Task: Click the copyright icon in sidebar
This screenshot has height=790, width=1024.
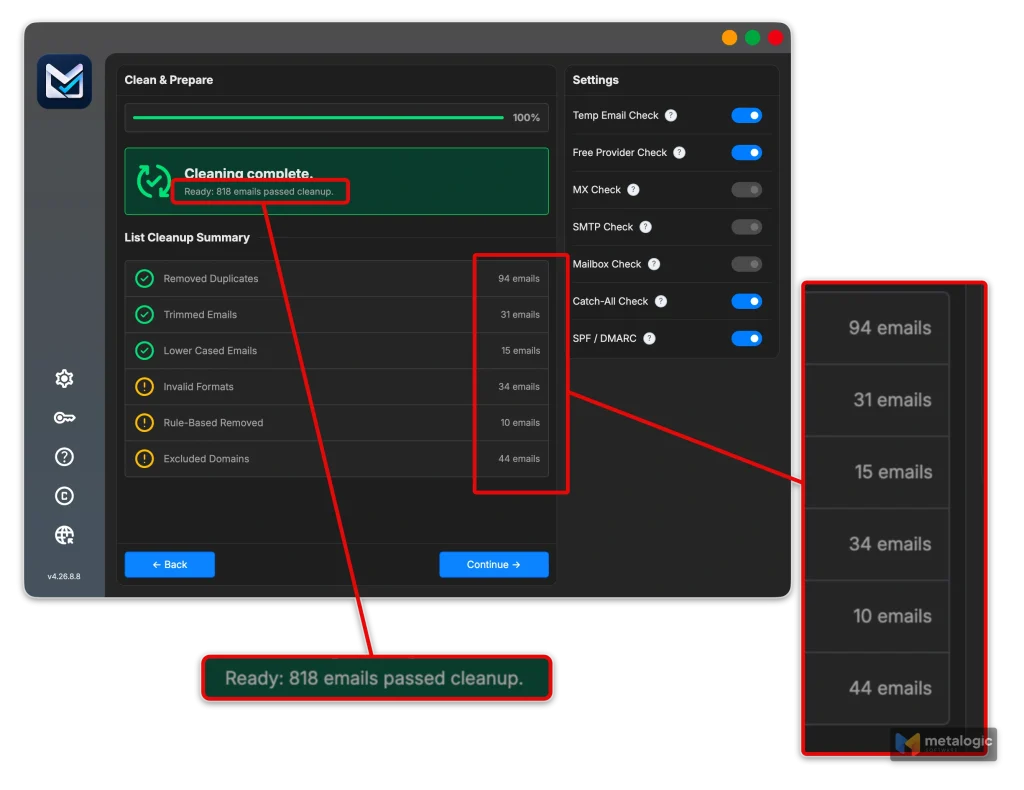Action: (x=64, y=496)
